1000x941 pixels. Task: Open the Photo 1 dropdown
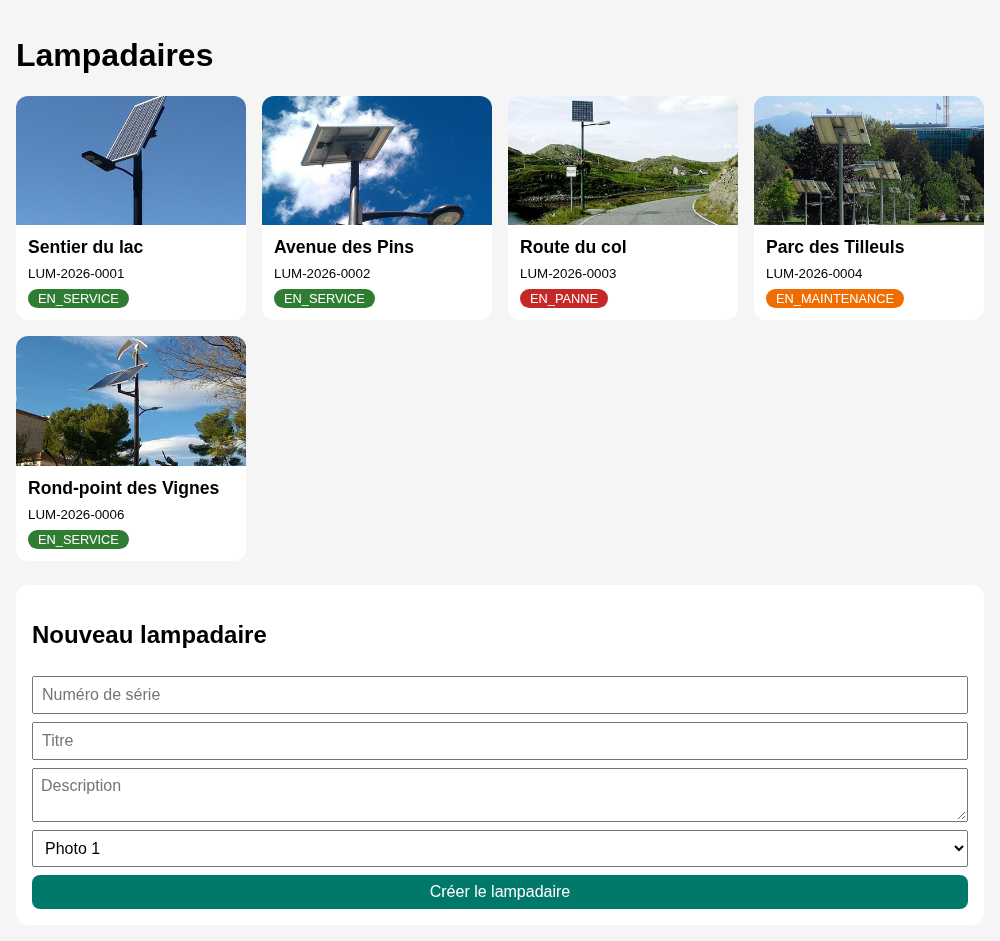pyautogui.click(x=500, y=848)
